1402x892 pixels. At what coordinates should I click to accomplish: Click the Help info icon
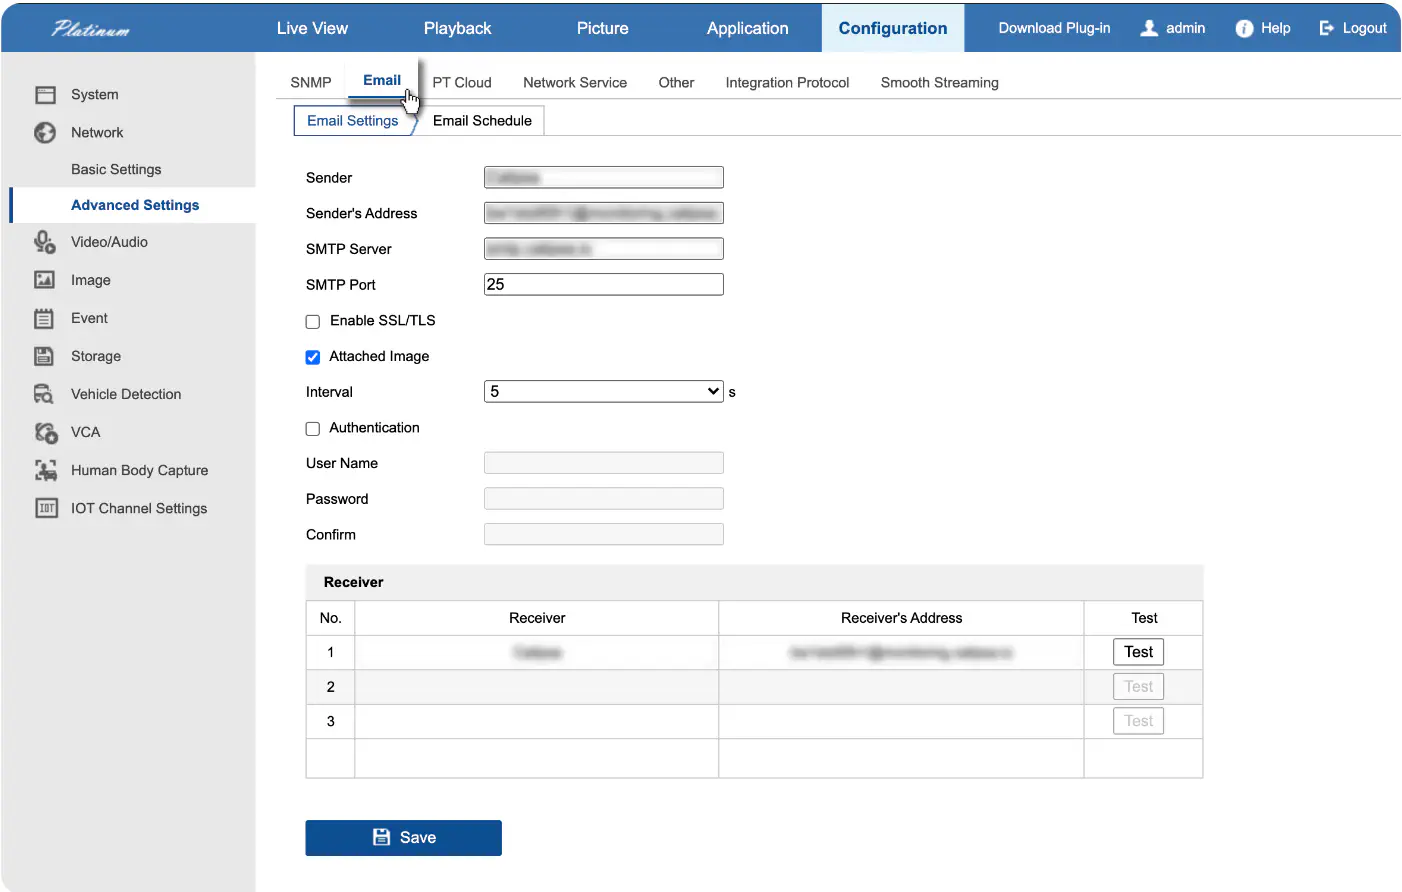1244,29
